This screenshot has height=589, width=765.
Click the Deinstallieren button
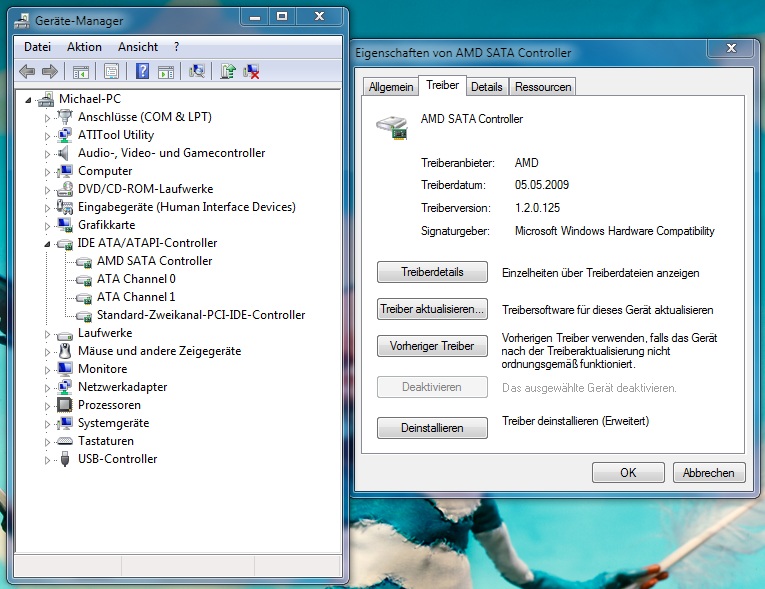(432, 428)
